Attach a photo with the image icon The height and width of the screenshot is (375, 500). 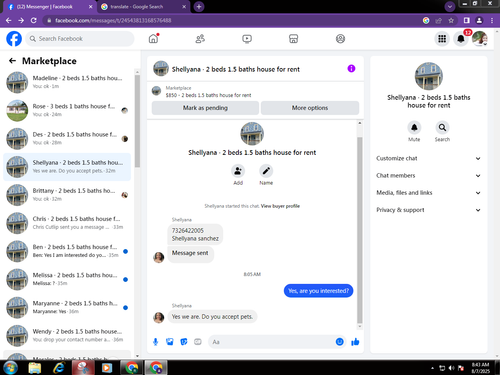170,342
